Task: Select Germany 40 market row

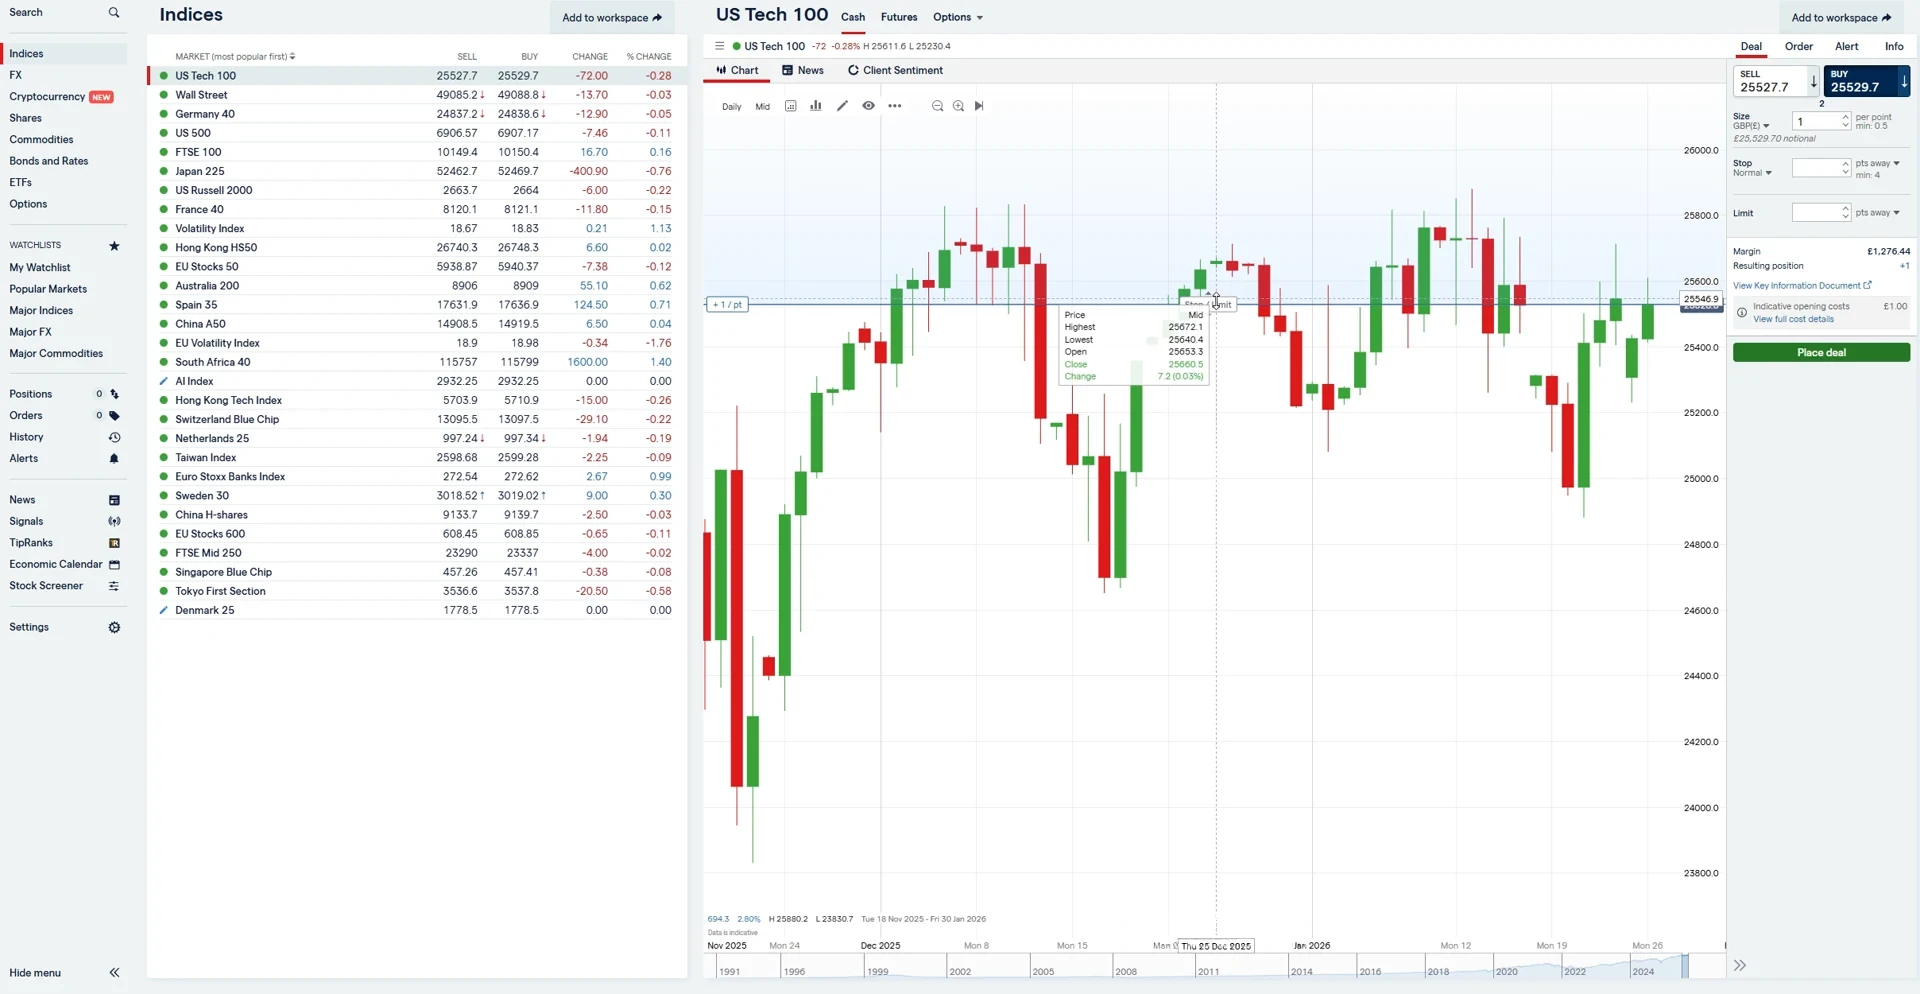Action: [x=417, y=114]
